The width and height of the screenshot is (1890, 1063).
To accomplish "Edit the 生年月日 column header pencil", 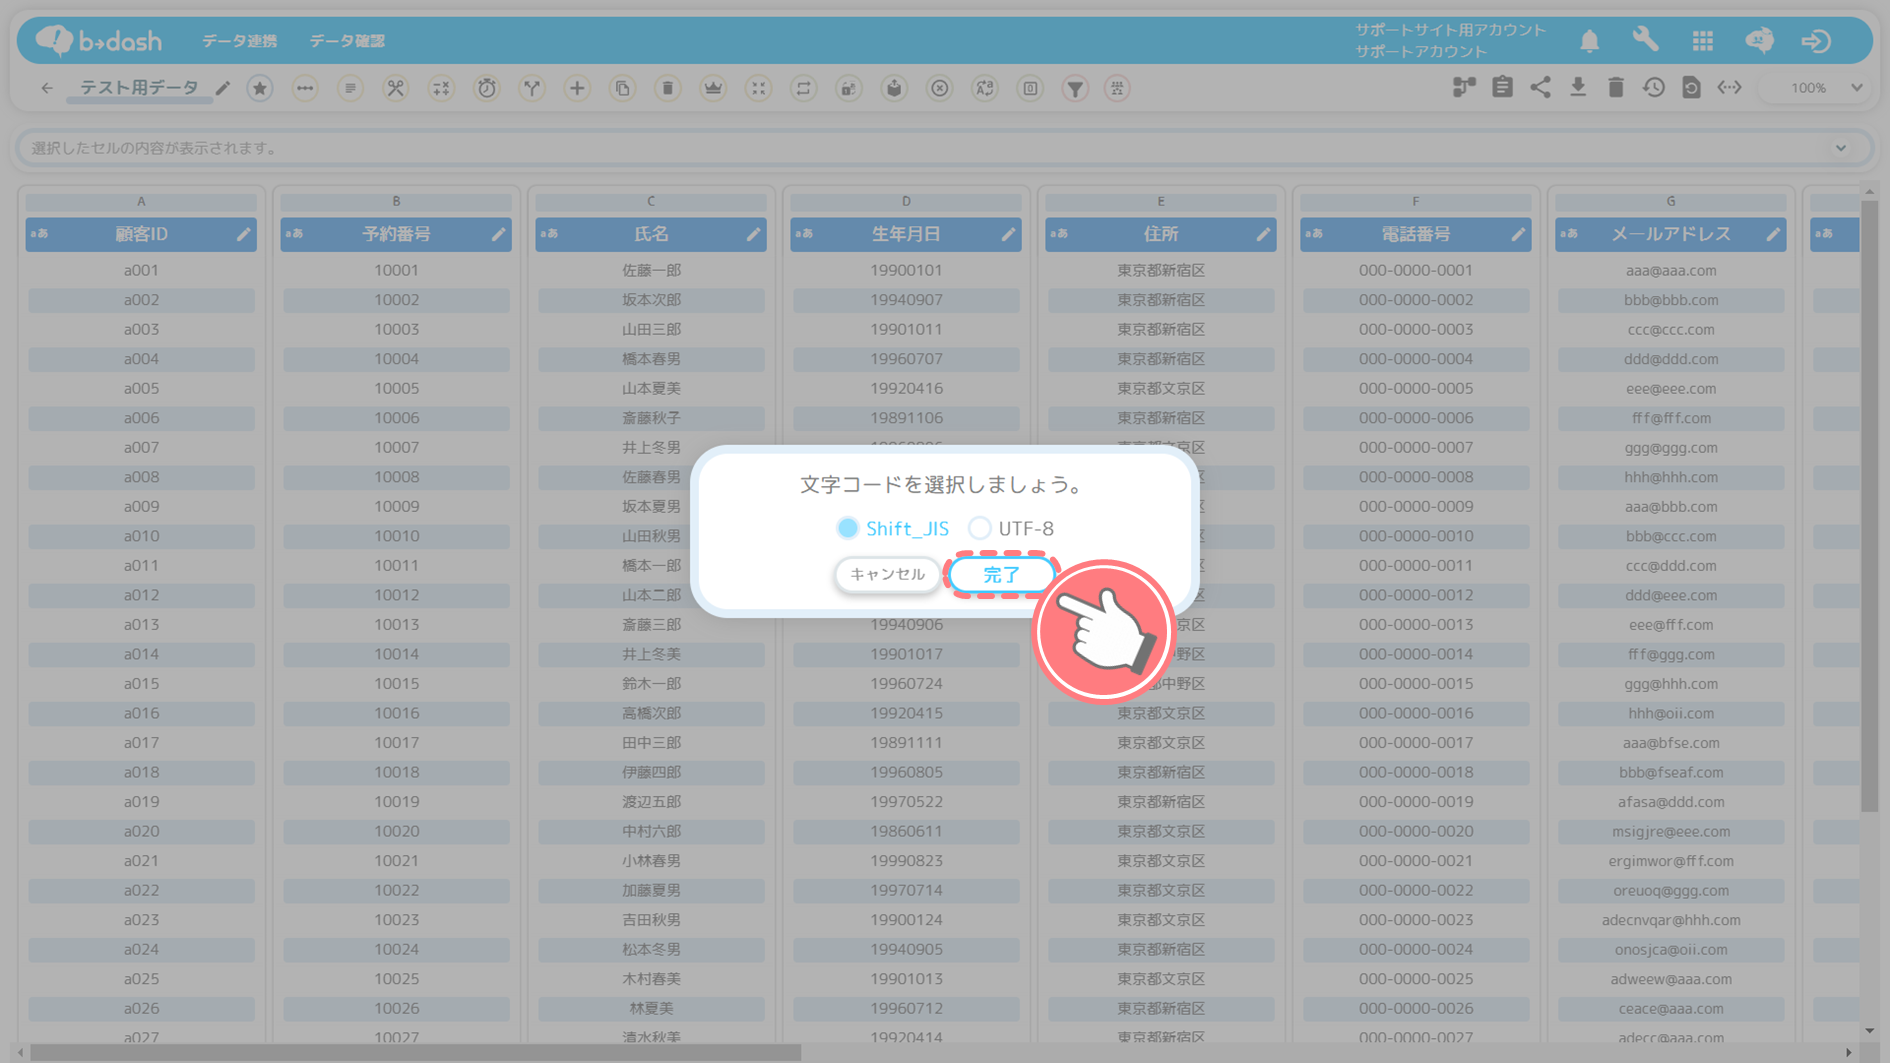I will coord(1008,234).
